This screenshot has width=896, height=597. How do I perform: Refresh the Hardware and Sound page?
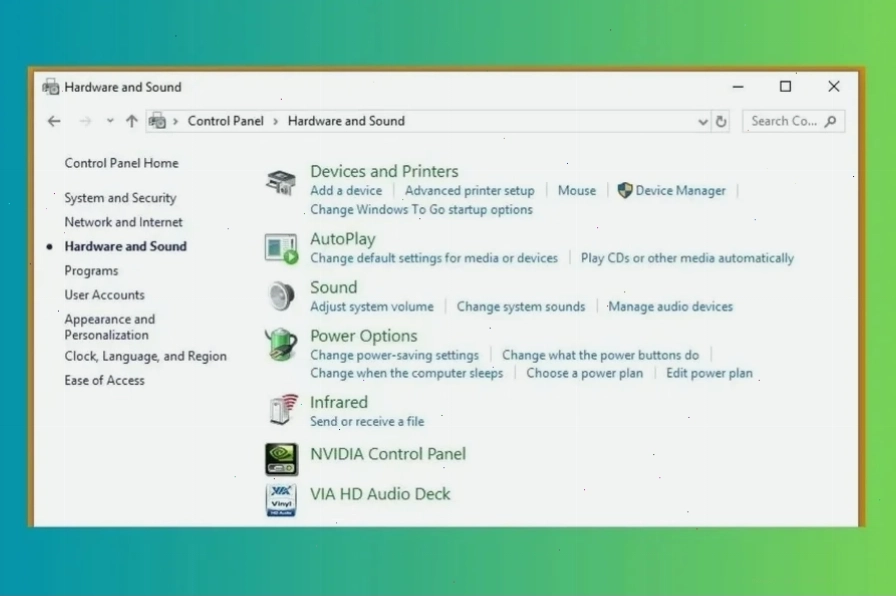(x=721, y=121)
